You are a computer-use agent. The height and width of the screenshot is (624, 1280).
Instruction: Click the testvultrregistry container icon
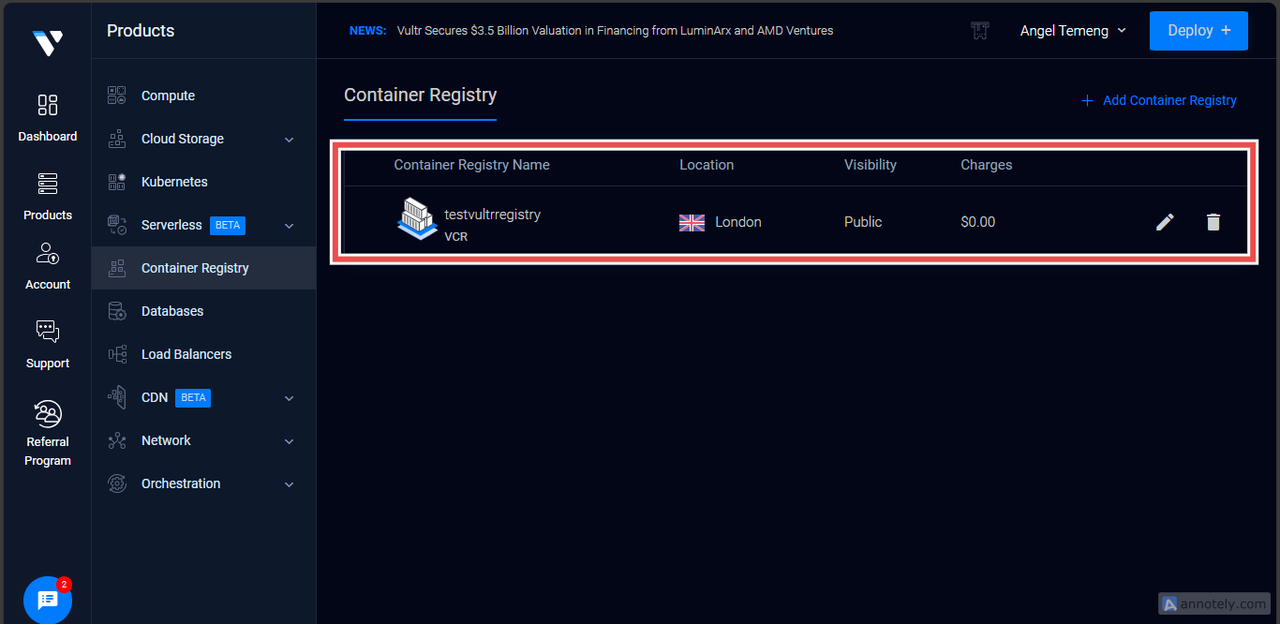point(416,218)
